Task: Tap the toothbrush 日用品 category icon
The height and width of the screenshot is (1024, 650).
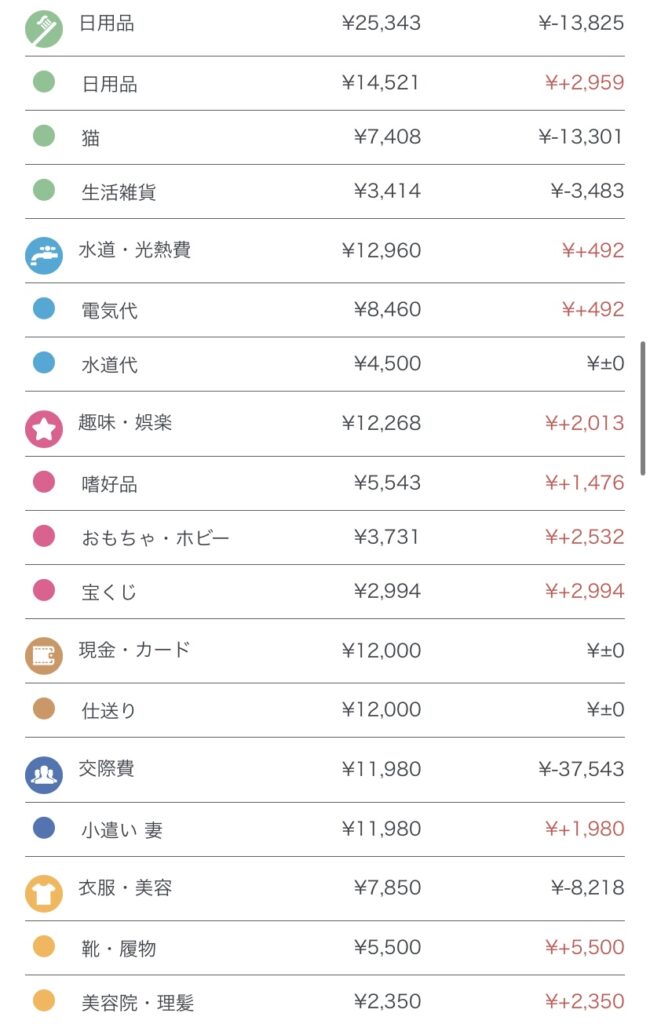Action: click(x=43, y=27)
